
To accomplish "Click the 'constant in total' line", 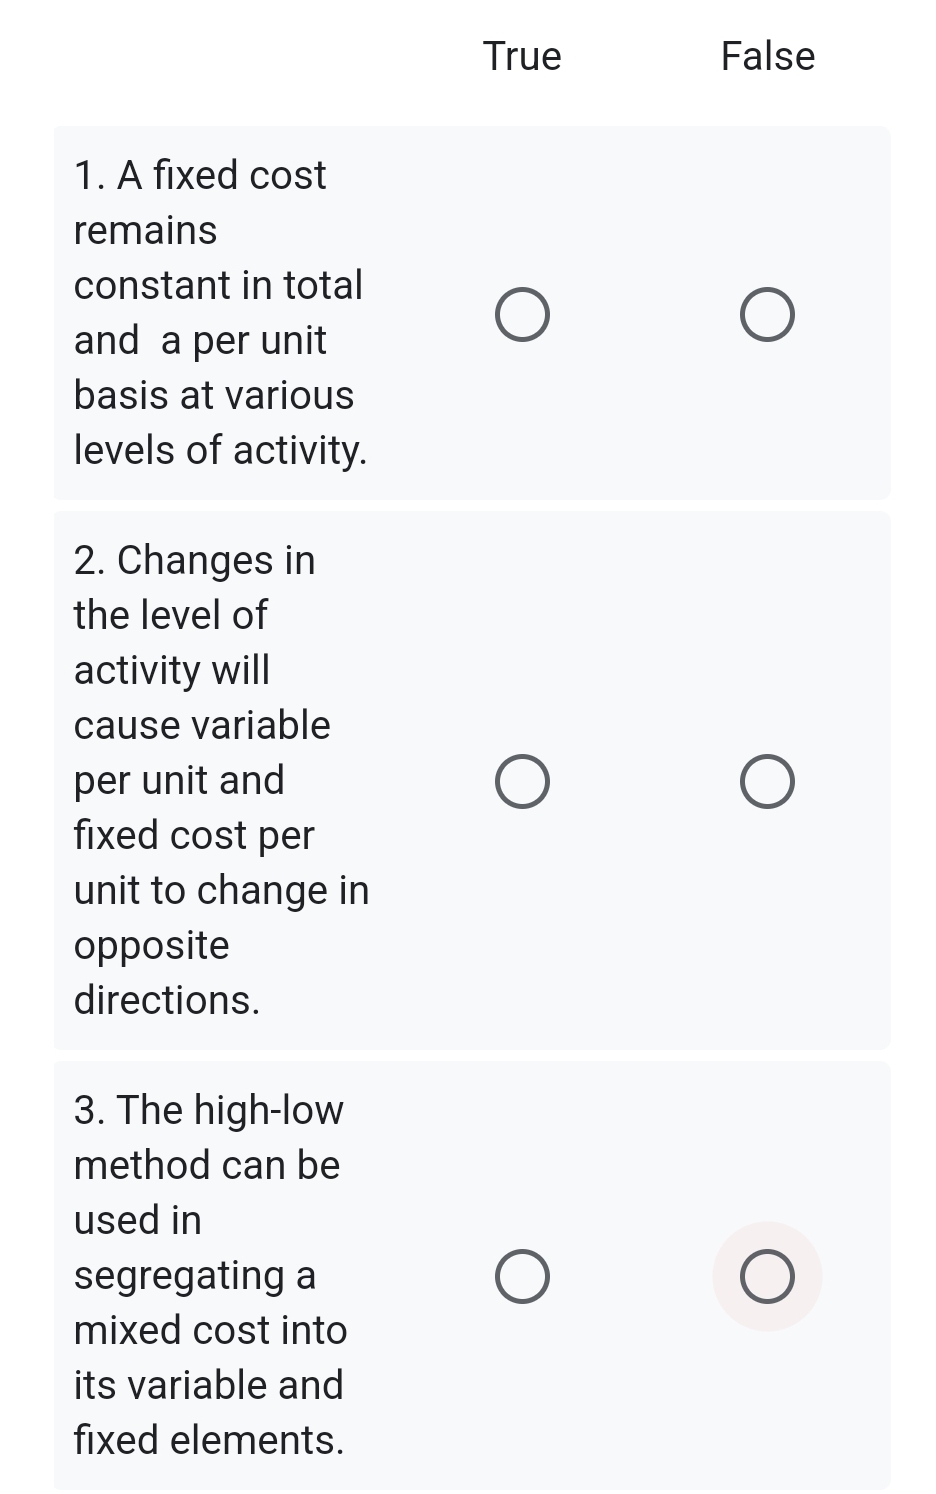I will coord(218,285).
